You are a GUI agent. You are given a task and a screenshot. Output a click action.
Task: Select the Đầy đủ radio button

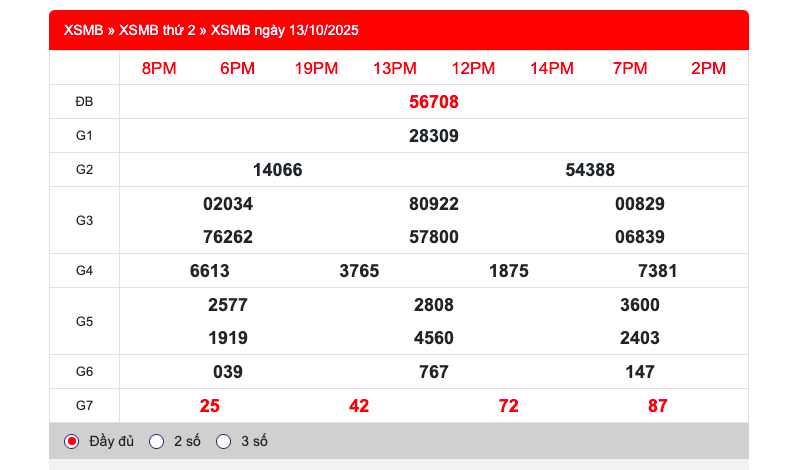[x=72, y=441]
